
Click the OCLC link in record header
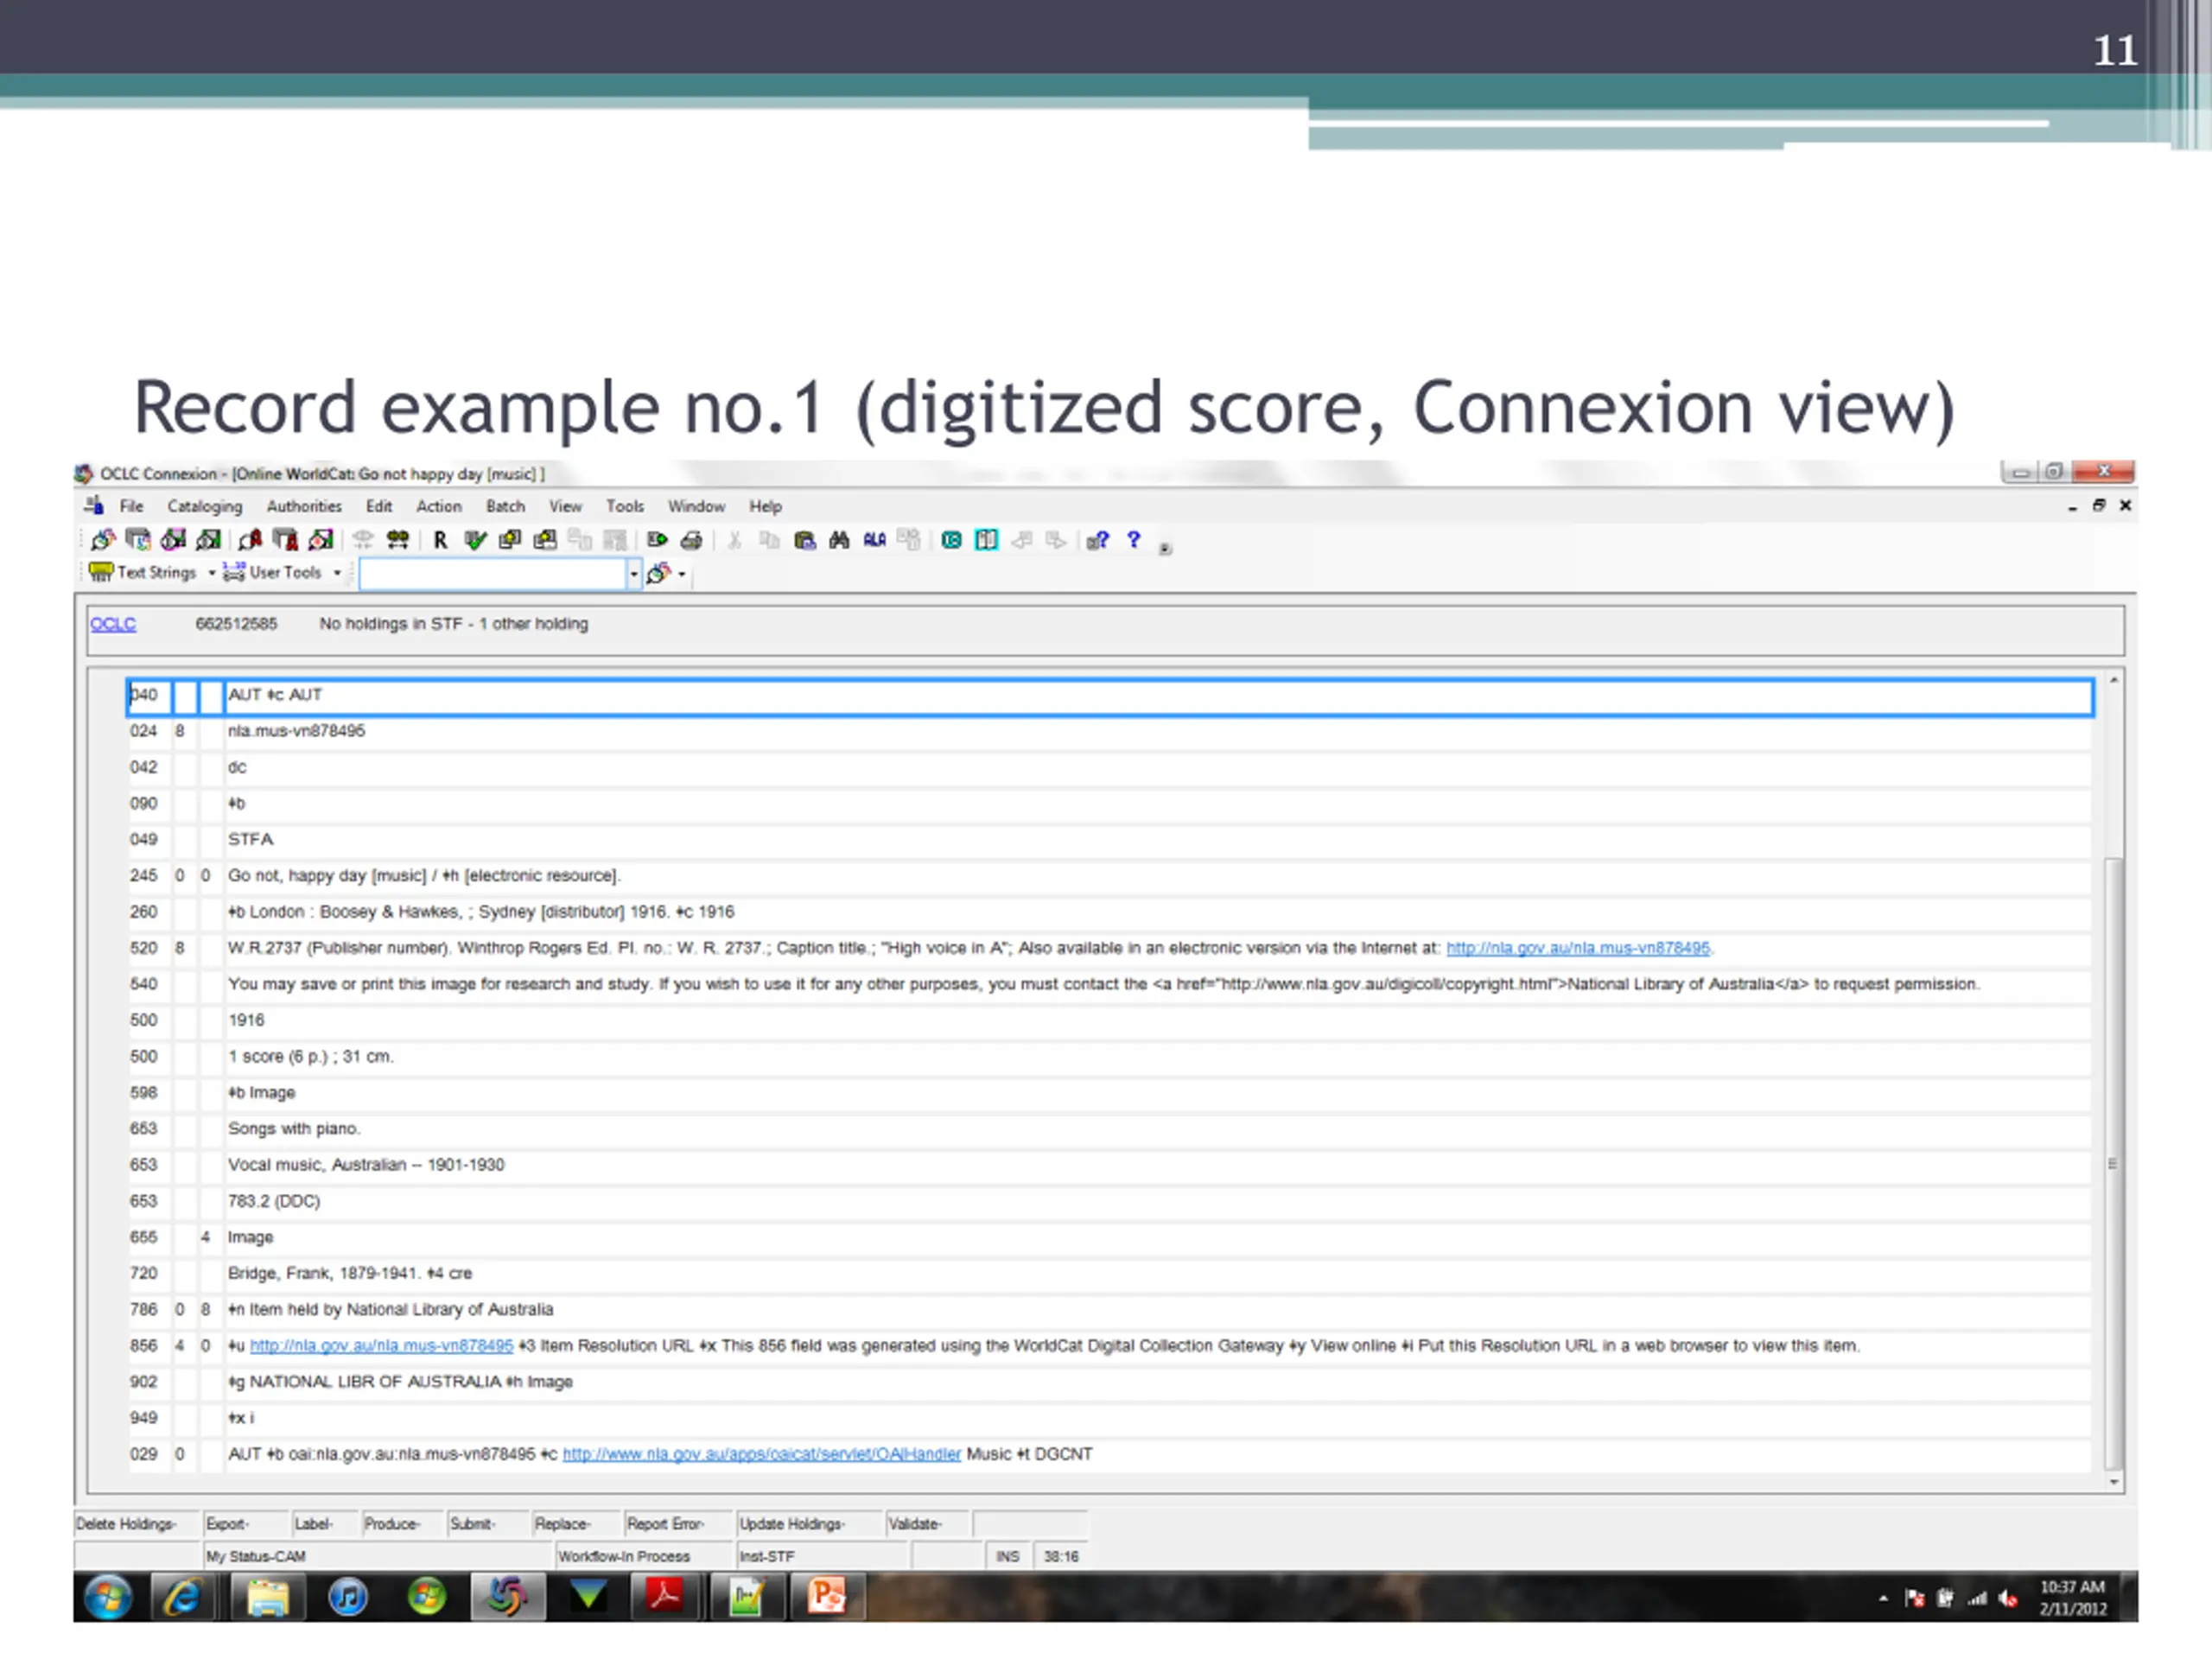(113, 625)
